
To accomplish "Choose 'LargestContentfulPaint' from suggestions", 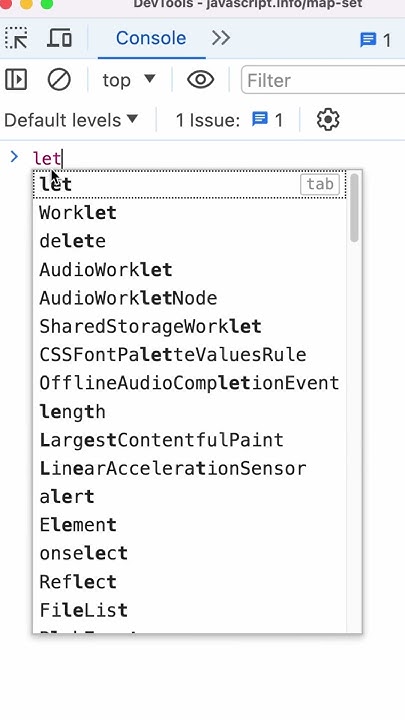I will [x=189, y=440].
